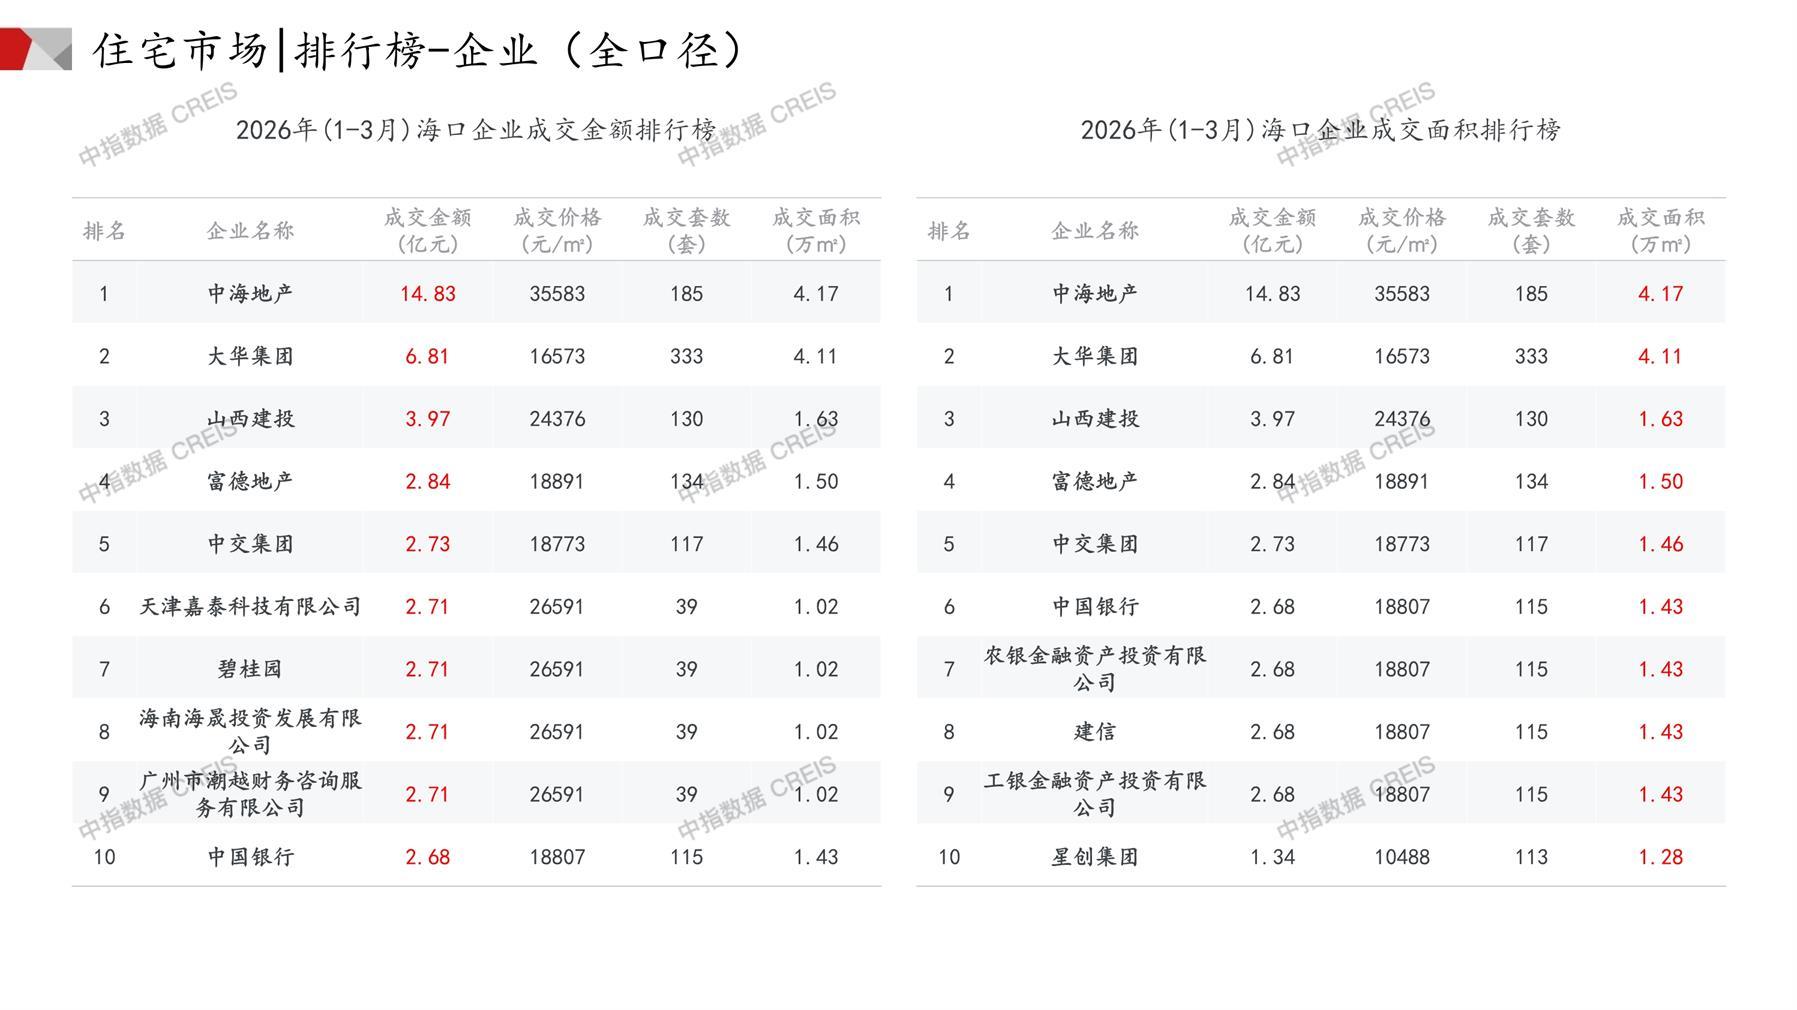This screenshot has width=1797, height=1010.
Task: Click the slide title 住宅市场|排行榜-企业（全口径）
Action: 420,50
